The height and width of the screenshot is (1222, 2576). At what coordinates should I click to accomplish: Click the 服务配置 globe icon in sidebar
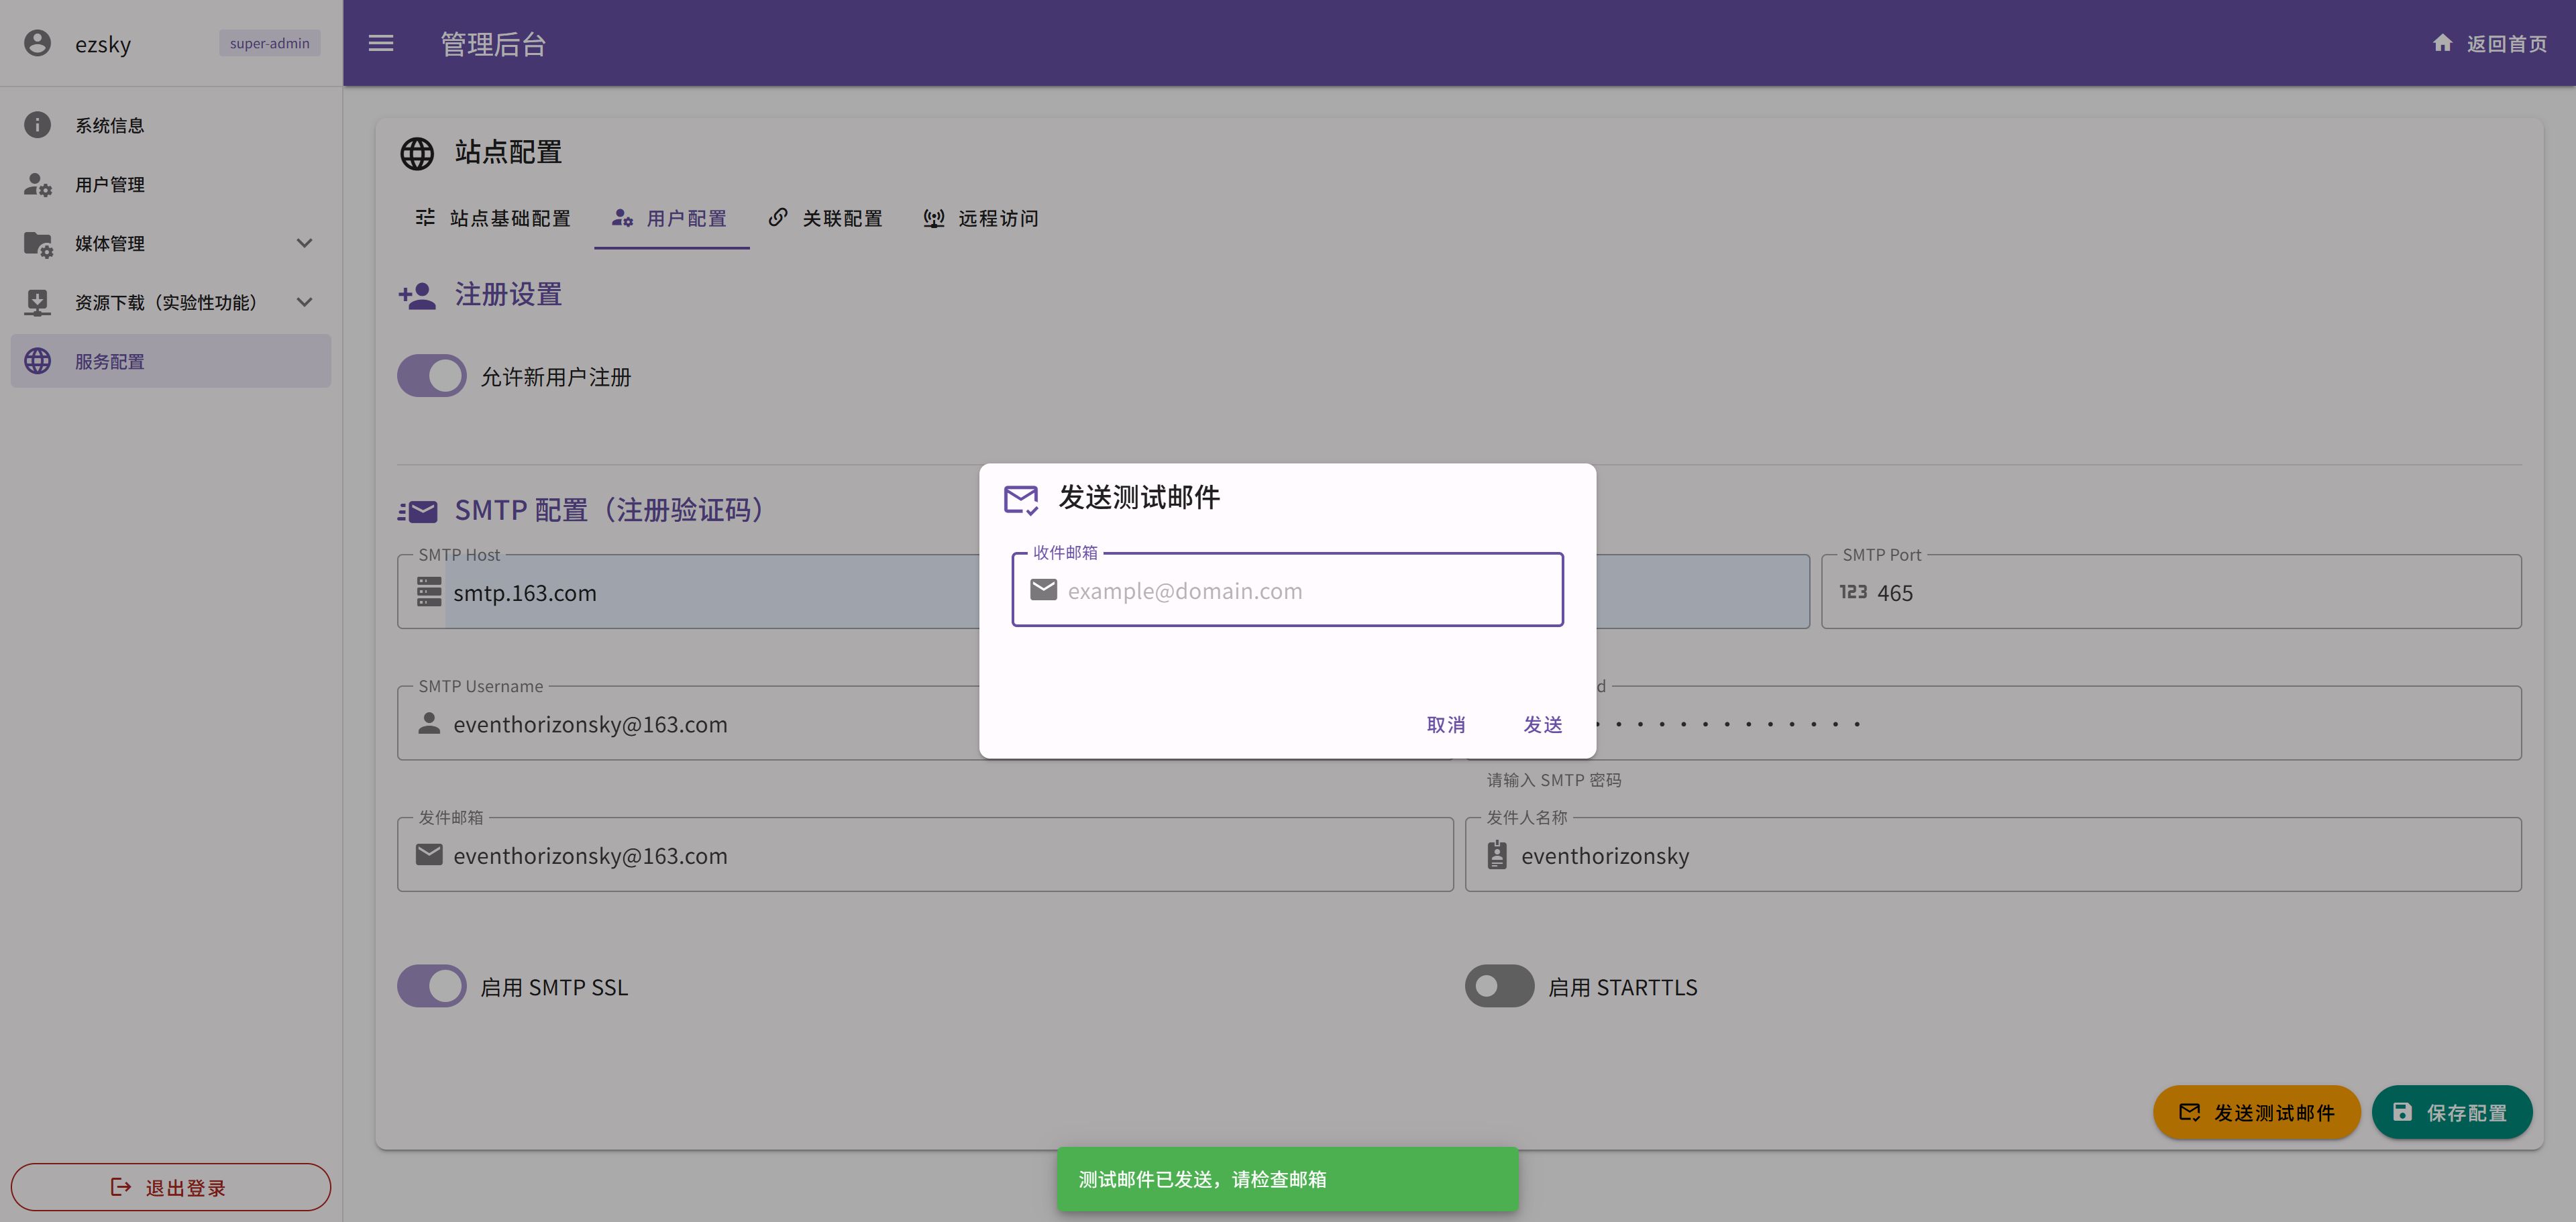[x=37, y=361]
